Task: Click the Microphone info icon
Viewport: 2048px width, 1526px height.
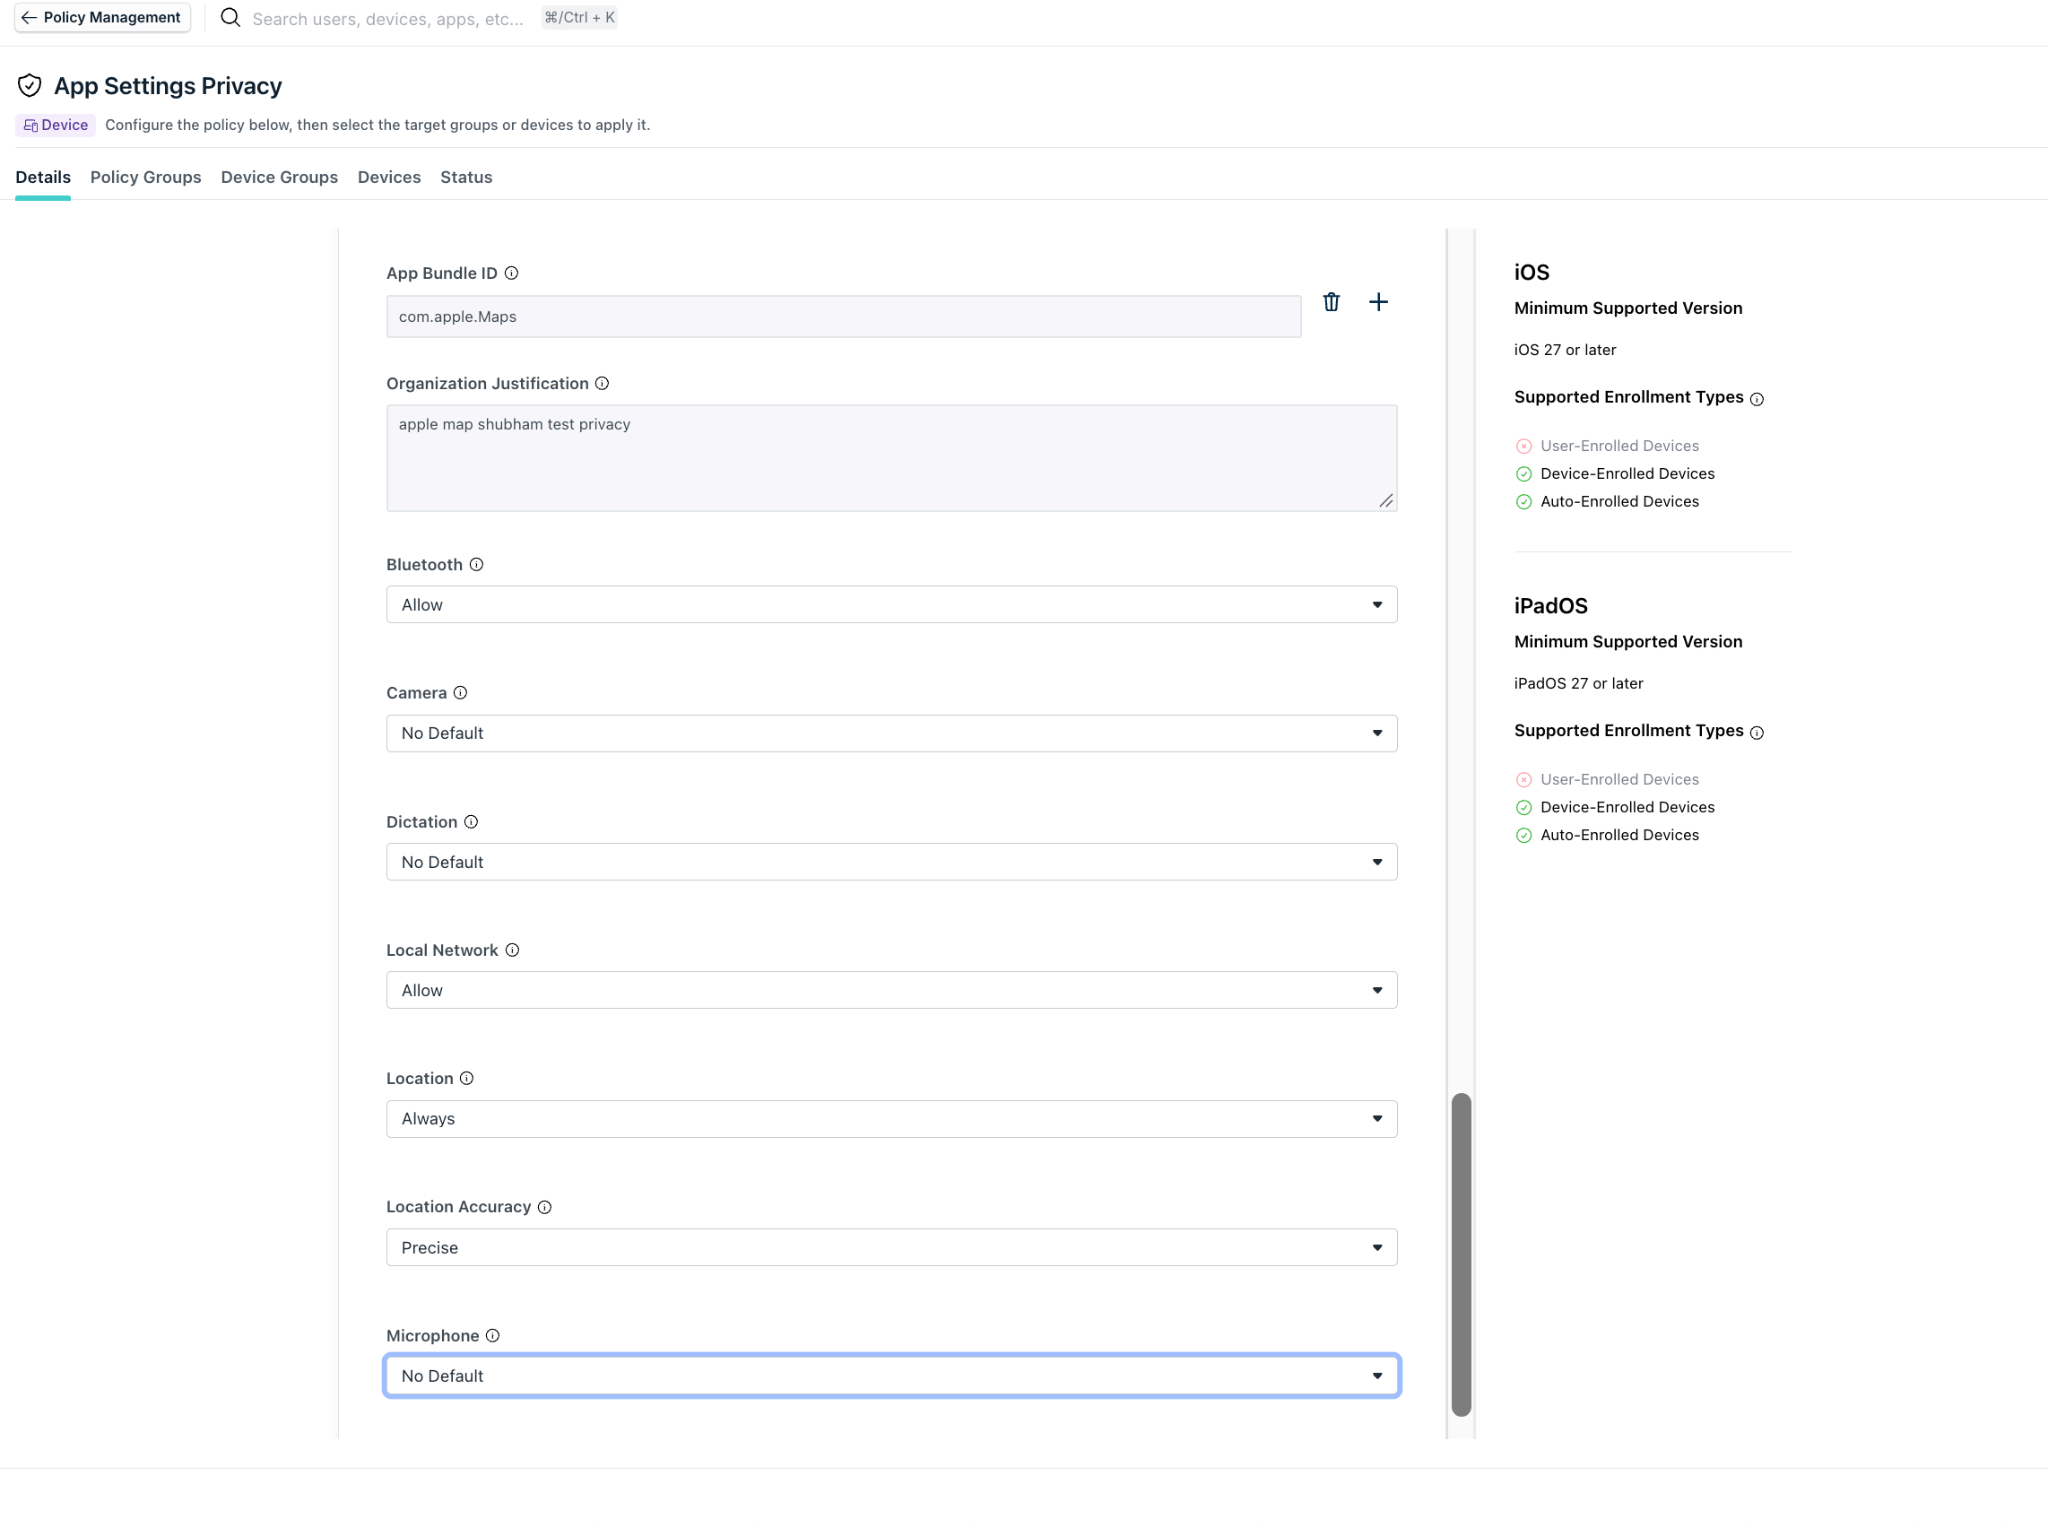Action: click(x=493, y=1336)
